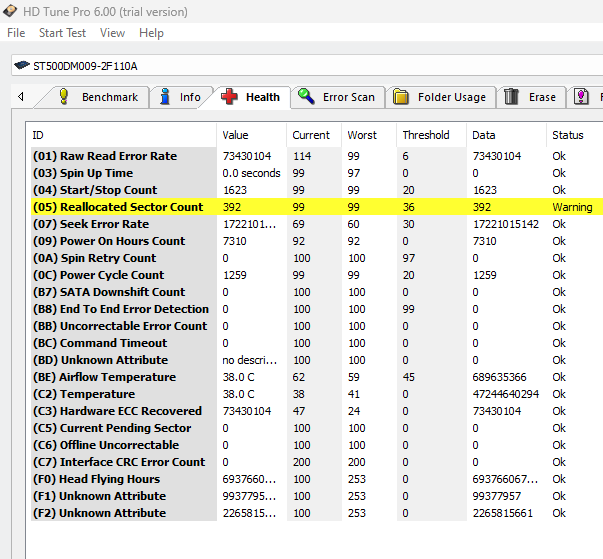Select the (09) Power On Hours Count row
Image resolution: width=603 pixels, height=559 pixels.
point(317,241)
